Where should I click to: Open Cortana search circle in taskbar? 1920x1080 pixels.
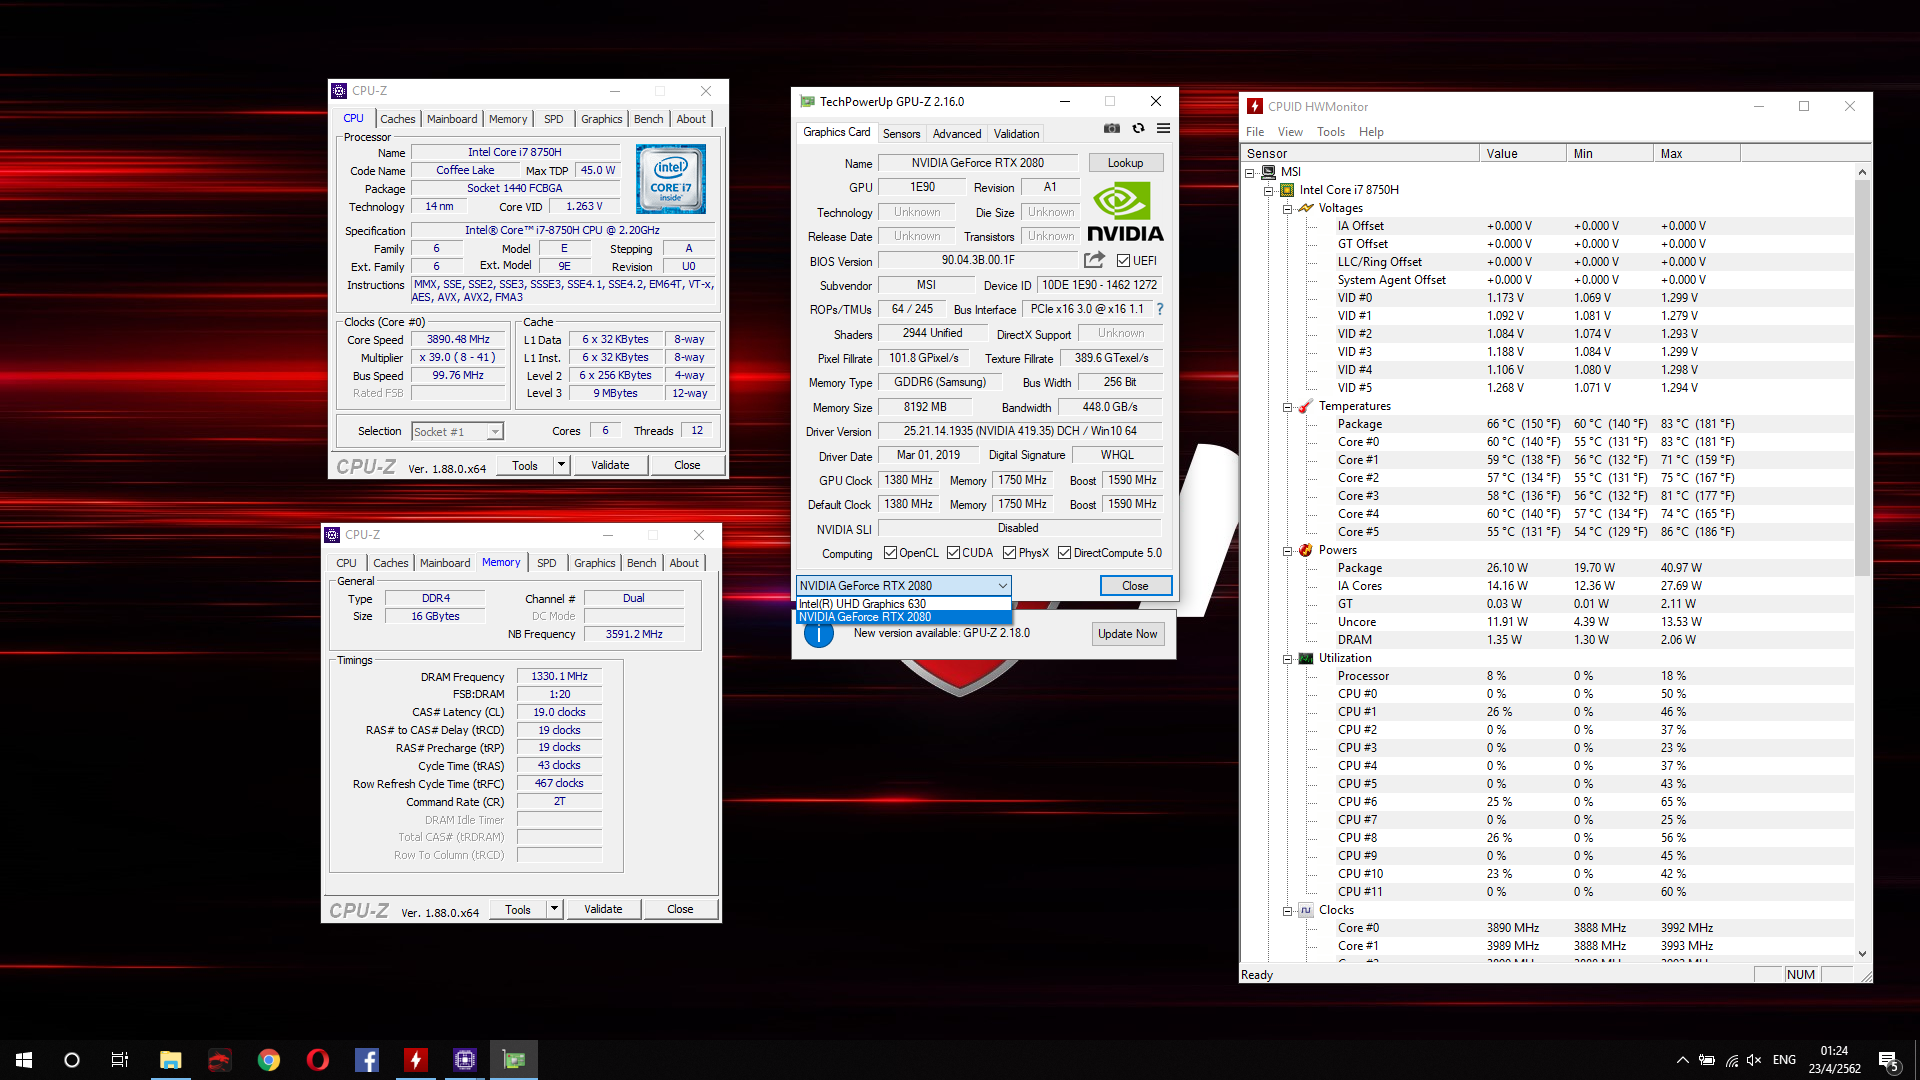pos(72,1060)
